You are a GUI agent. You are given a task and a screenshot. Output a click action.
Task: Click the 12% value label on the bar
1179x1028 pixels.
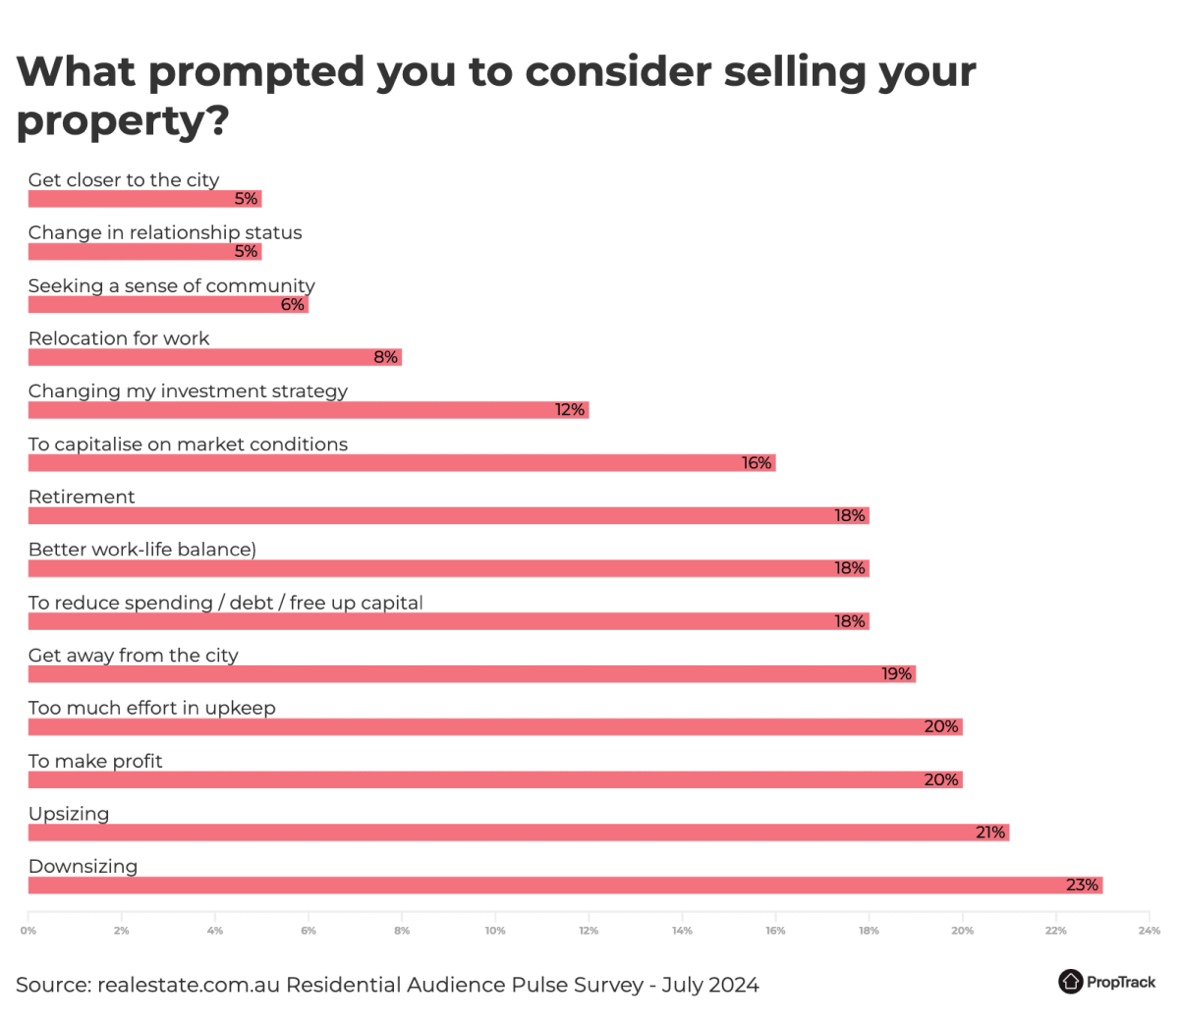click(570, 410)
